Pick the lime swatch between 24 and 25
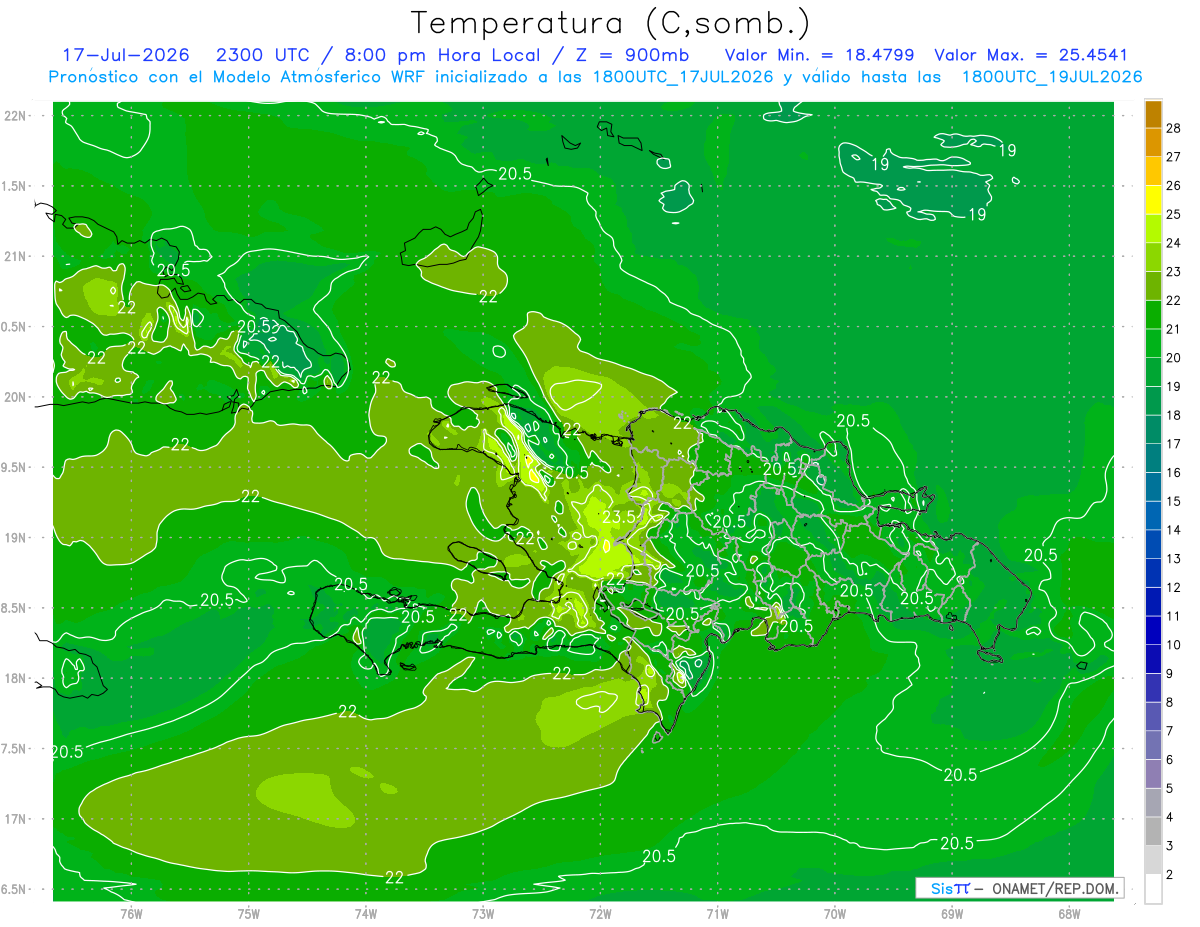This screenshot has width=1200, height=927. [x=1153, y=229]
